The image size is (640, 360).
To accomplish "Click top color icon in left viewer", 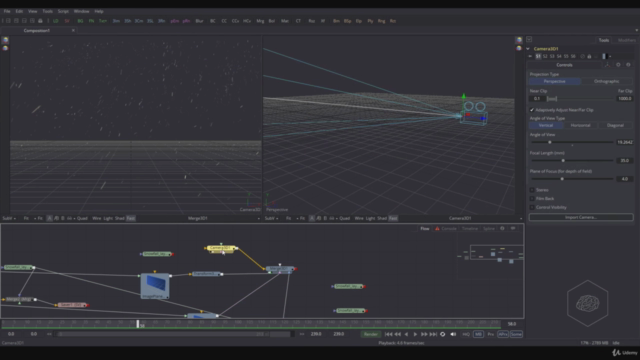I will [5, 40].
